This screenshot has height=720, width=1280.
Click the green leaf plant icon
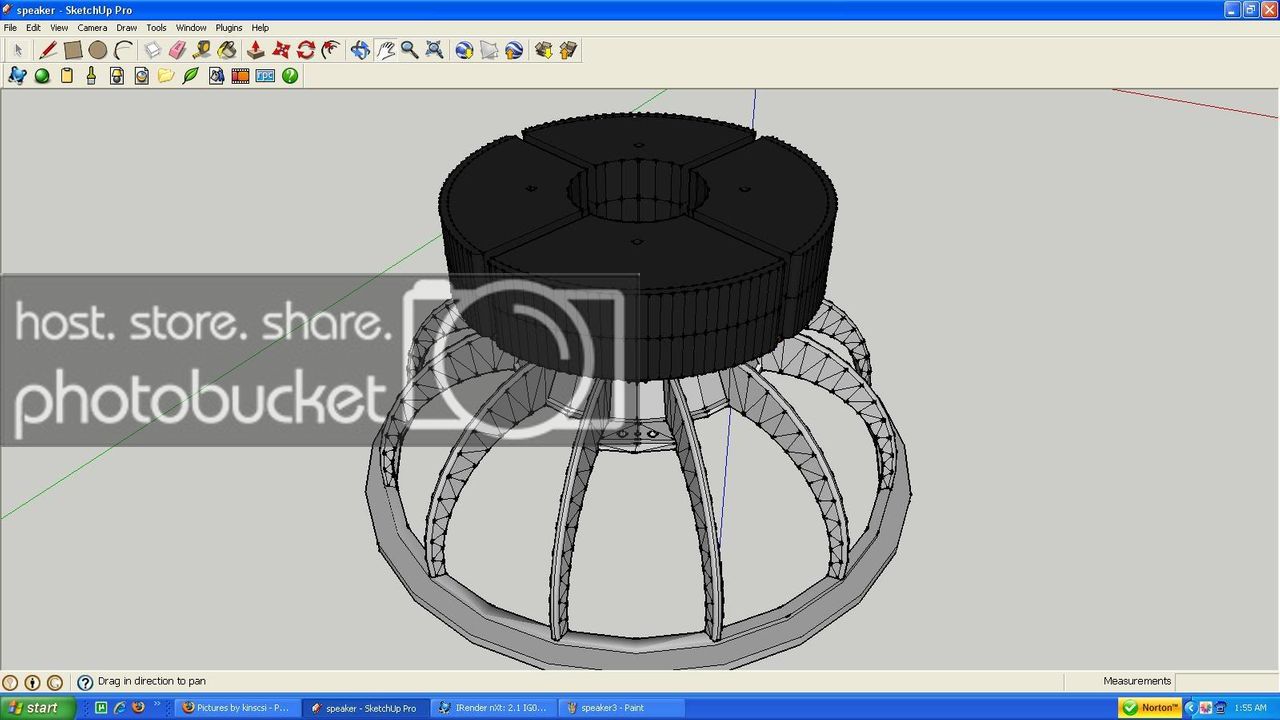[191, 75]
